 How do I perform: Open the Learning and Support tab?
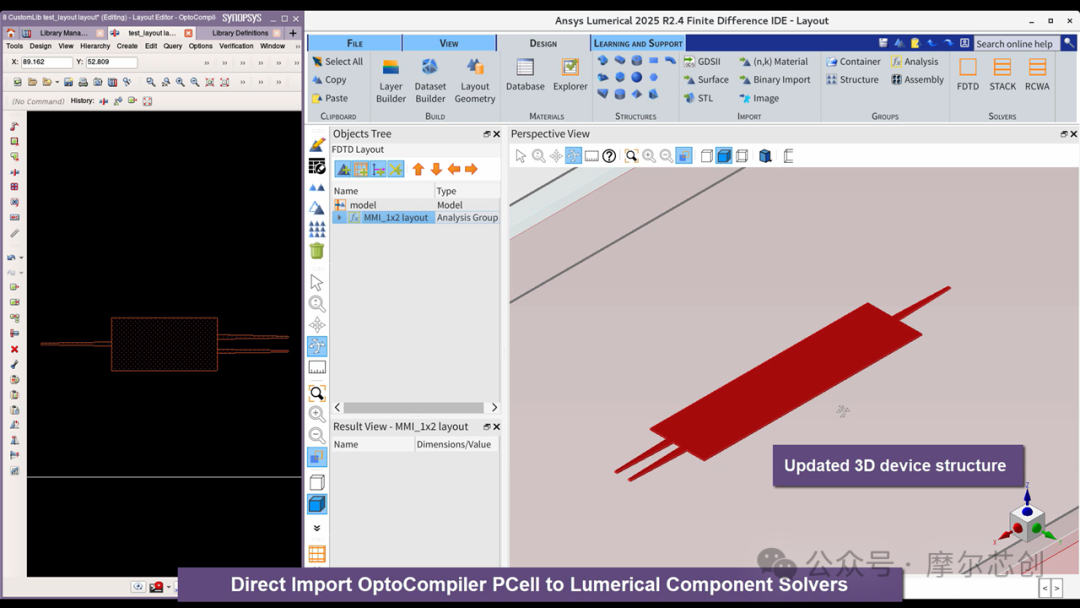point(638,43)
